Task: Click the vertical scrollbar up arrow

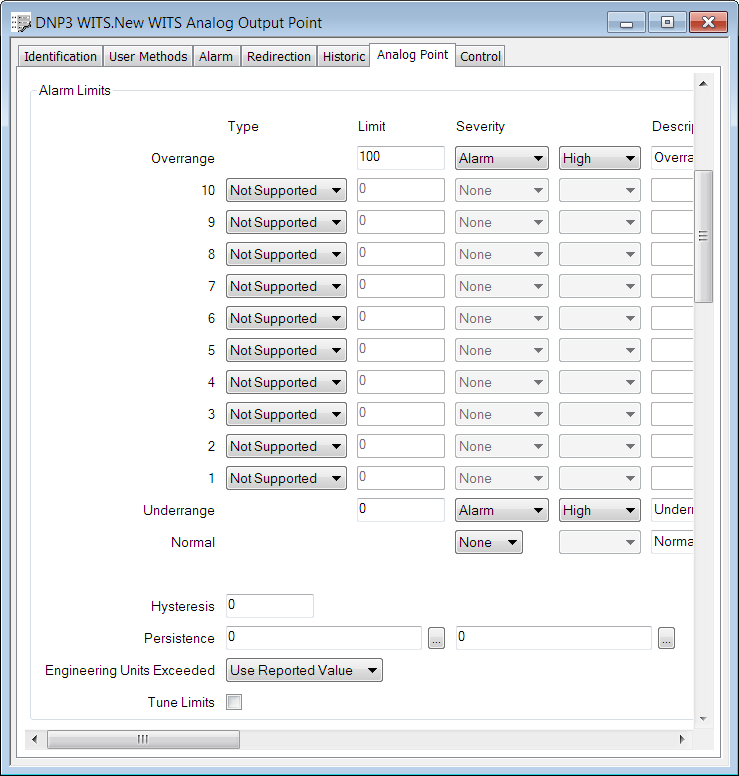Action: click(x=703, y=84)
